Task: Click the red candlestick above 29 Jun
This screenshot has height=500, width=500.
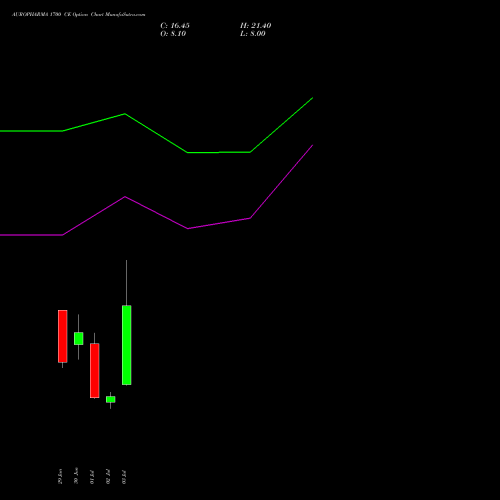Action: (x=63, y=336)
